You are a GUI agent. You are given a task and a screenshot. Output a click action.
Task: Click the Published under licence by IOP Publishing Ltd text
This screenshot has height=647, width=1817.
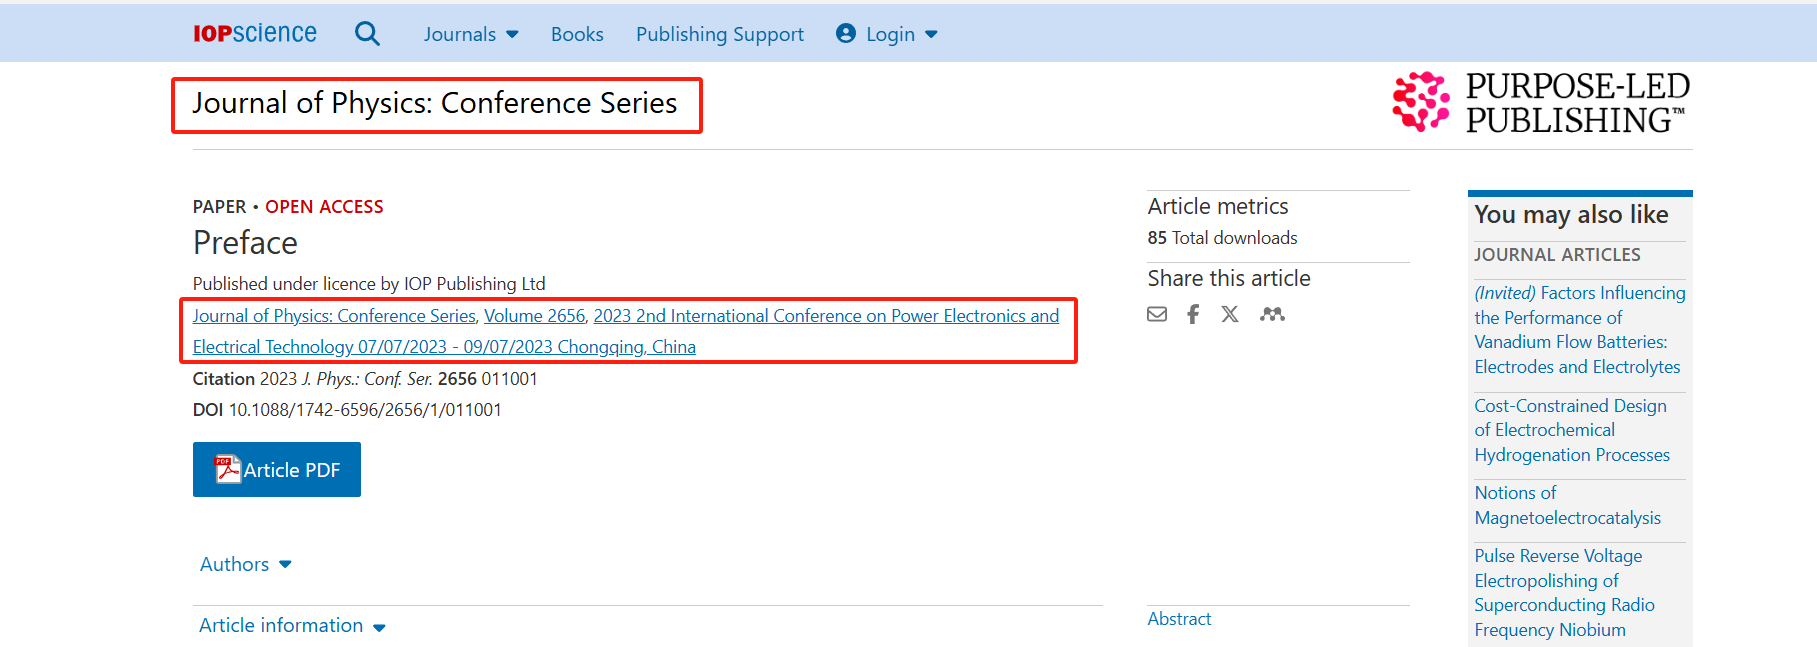(x=369, y=284)
